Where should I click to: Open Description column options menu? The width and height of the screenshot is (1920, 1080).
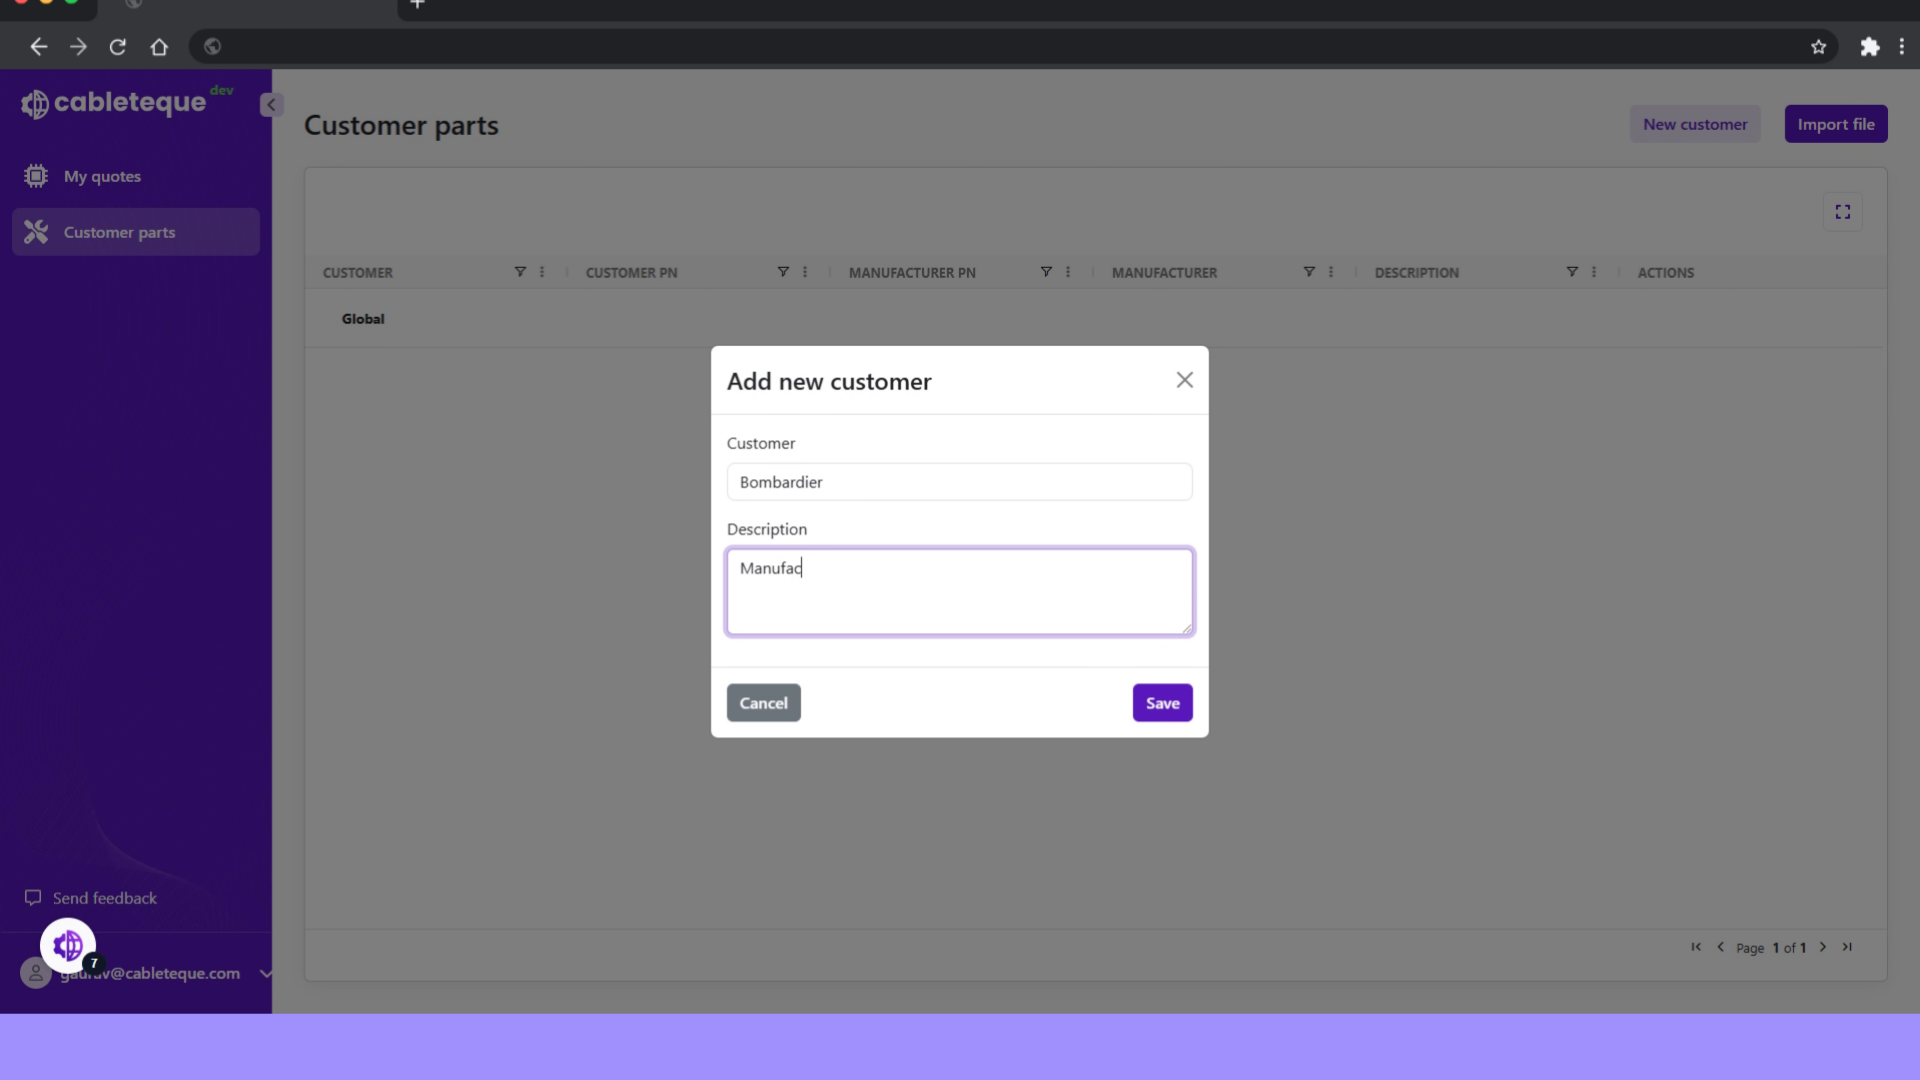[x=1594, y=272]
